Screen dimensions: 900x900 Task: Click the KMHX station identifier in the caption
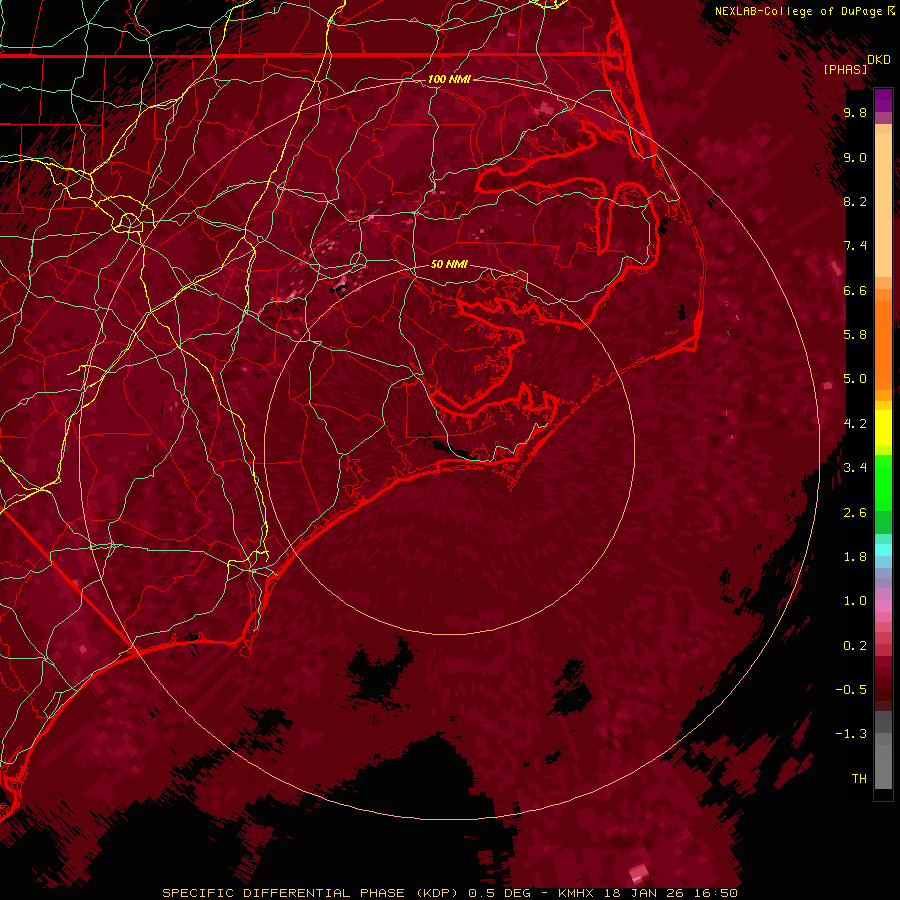tap(574, 893)
